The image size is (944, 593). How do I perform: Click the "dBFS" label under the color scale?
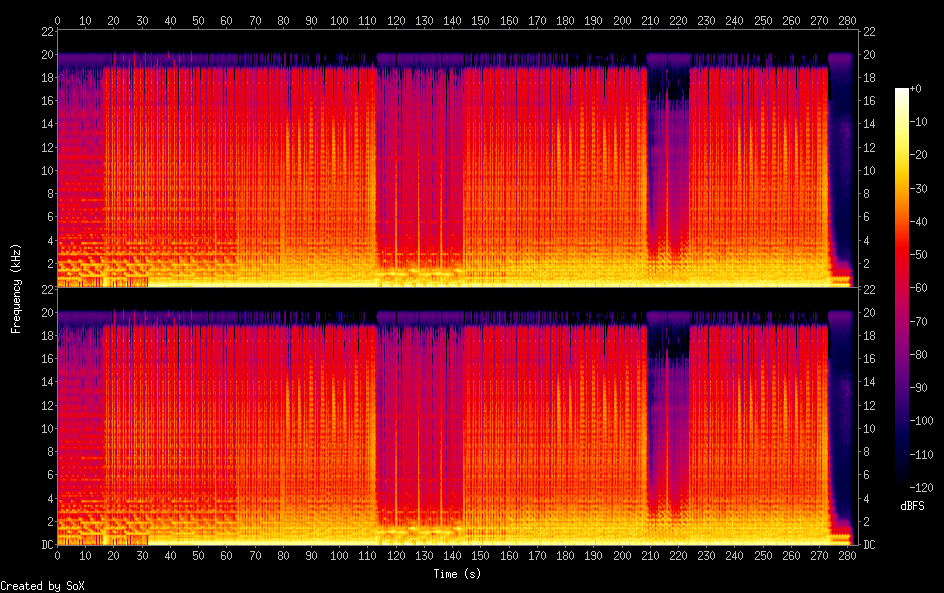911,508
